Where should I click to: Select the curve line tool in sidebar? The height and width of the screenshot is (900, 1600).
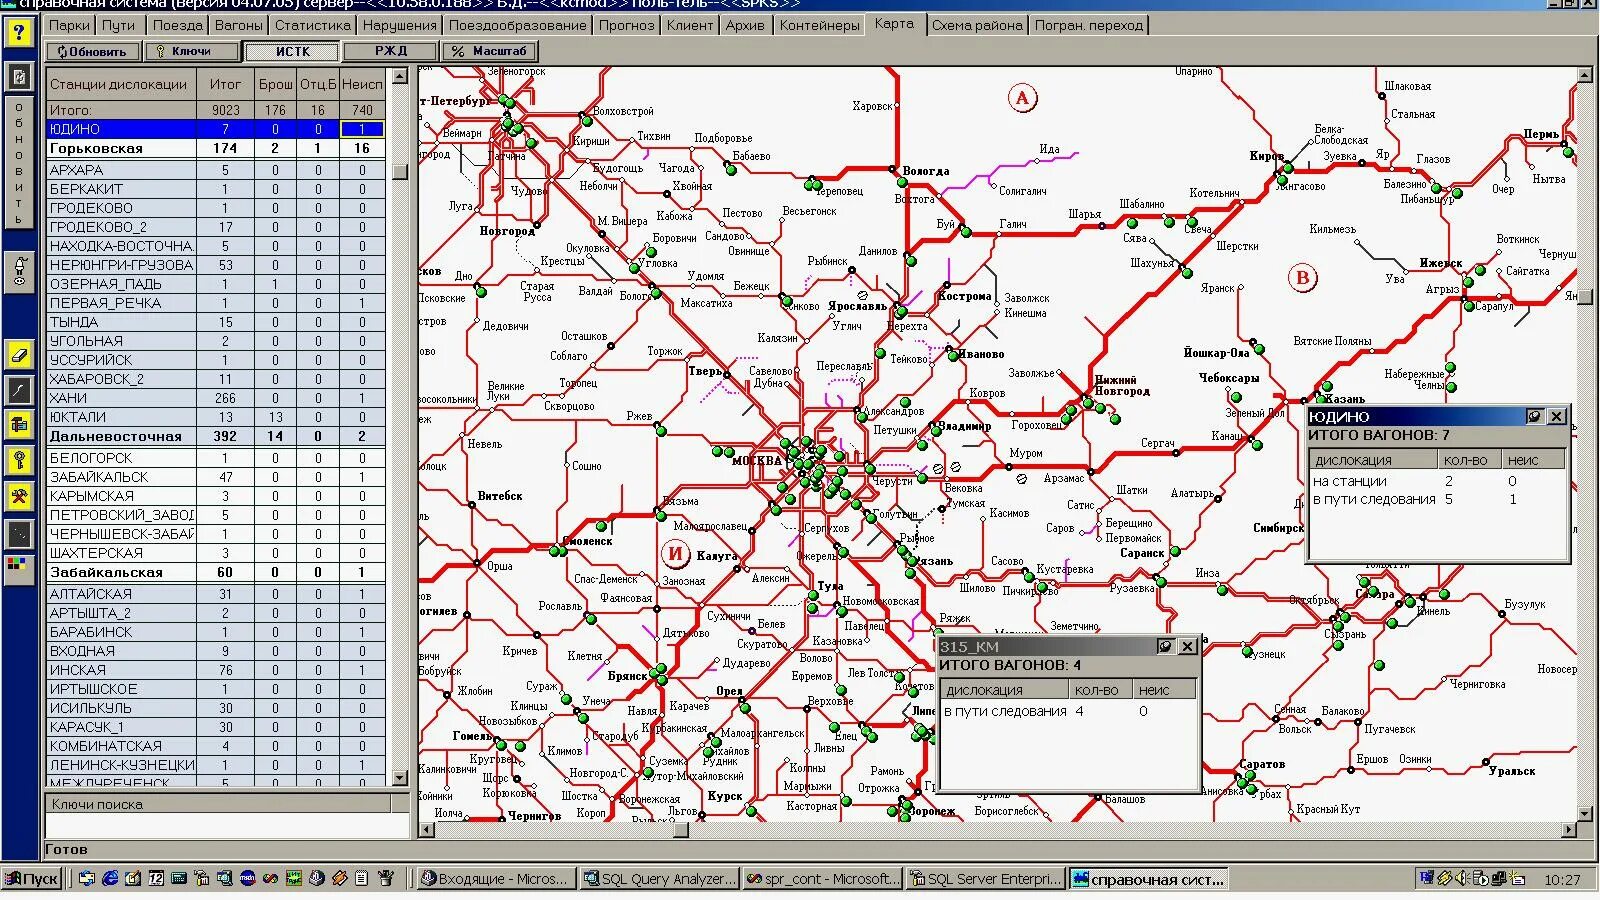coord(18,390)
